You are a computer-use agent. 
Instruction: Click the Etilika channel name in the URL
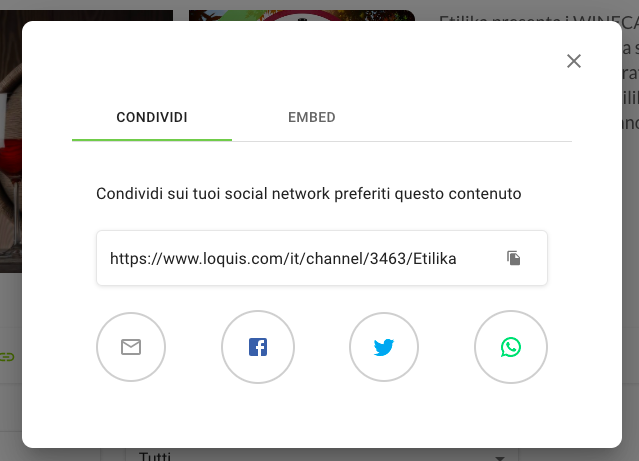(x=434, y=258)
